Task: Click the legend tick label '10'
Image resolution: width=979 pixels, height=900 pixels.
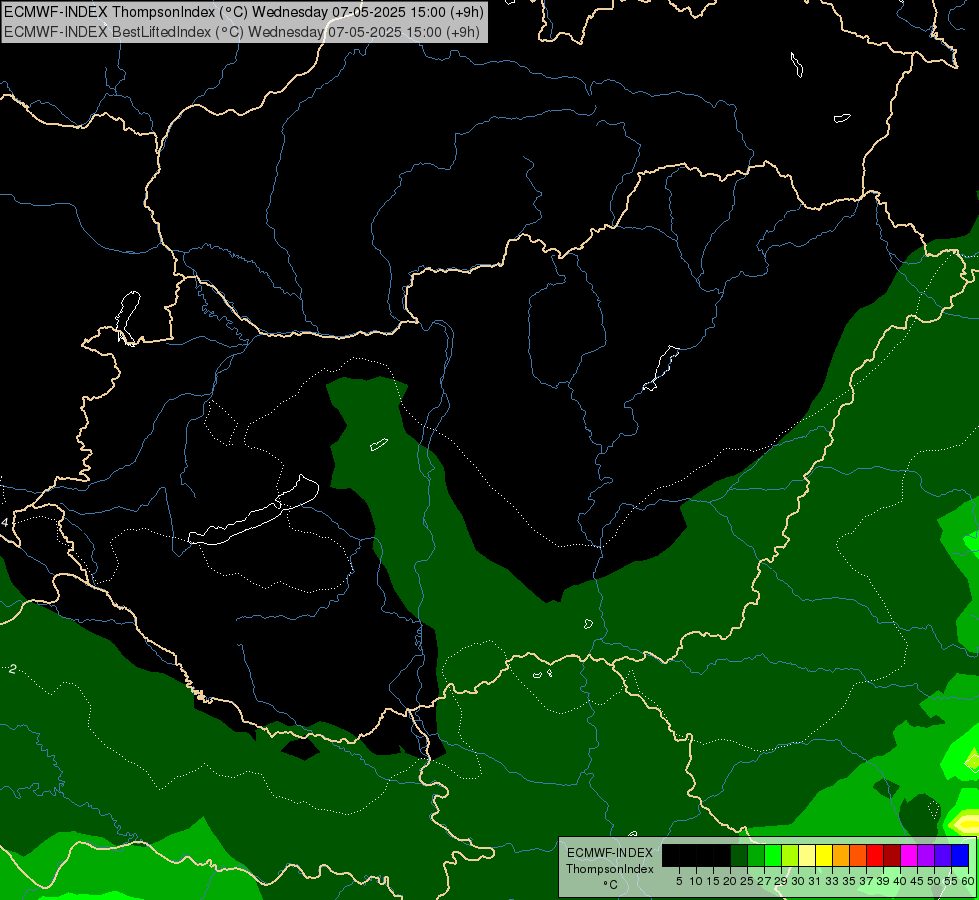Action: pyautogui.click(x=696, y=881)
